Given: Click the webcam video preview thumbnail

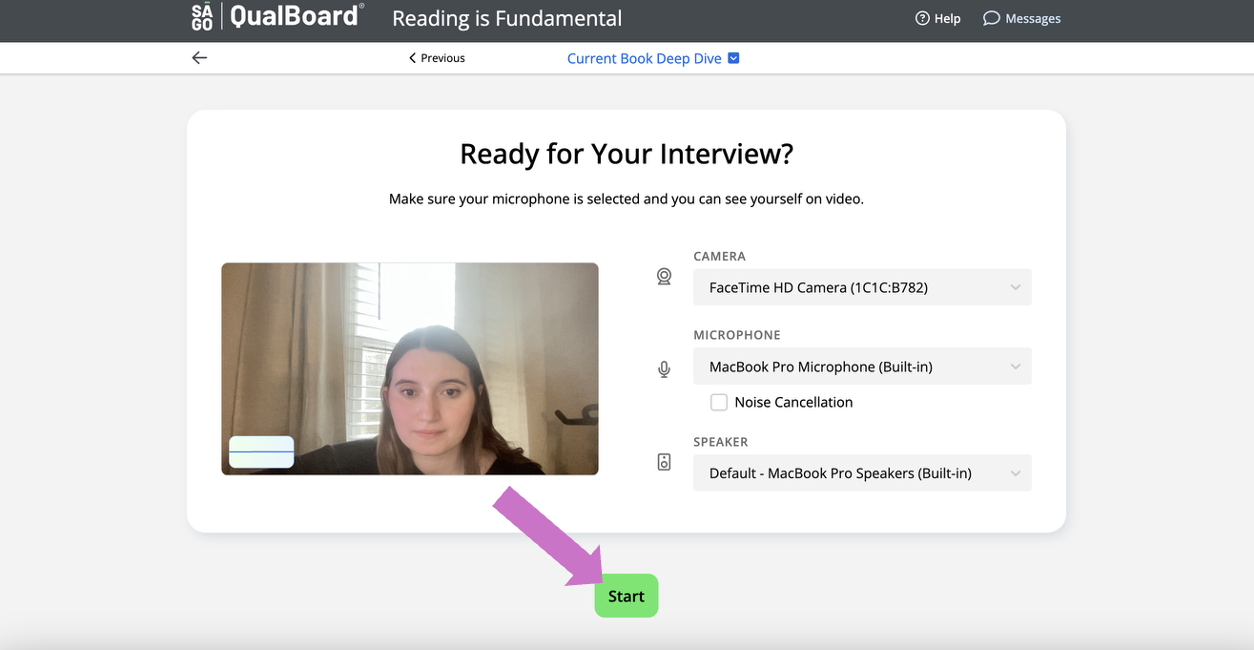Looking at the screenshot, I should 410,368.
